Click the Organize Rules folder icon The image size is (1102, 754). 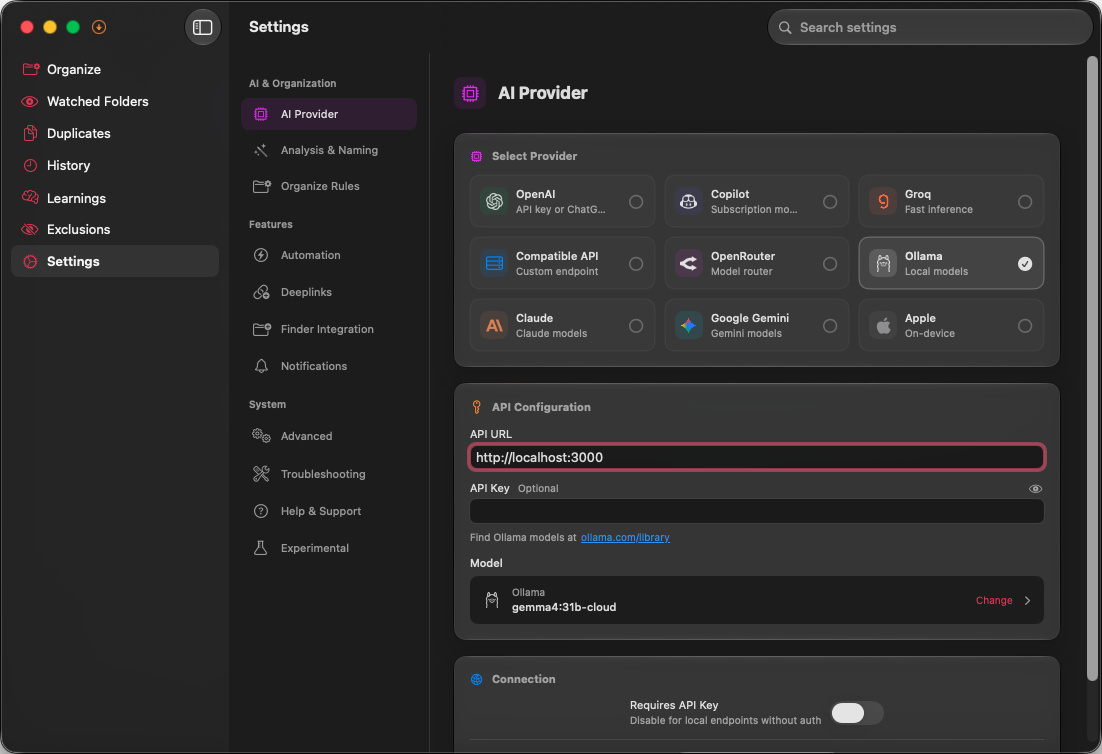click(261, 186)
